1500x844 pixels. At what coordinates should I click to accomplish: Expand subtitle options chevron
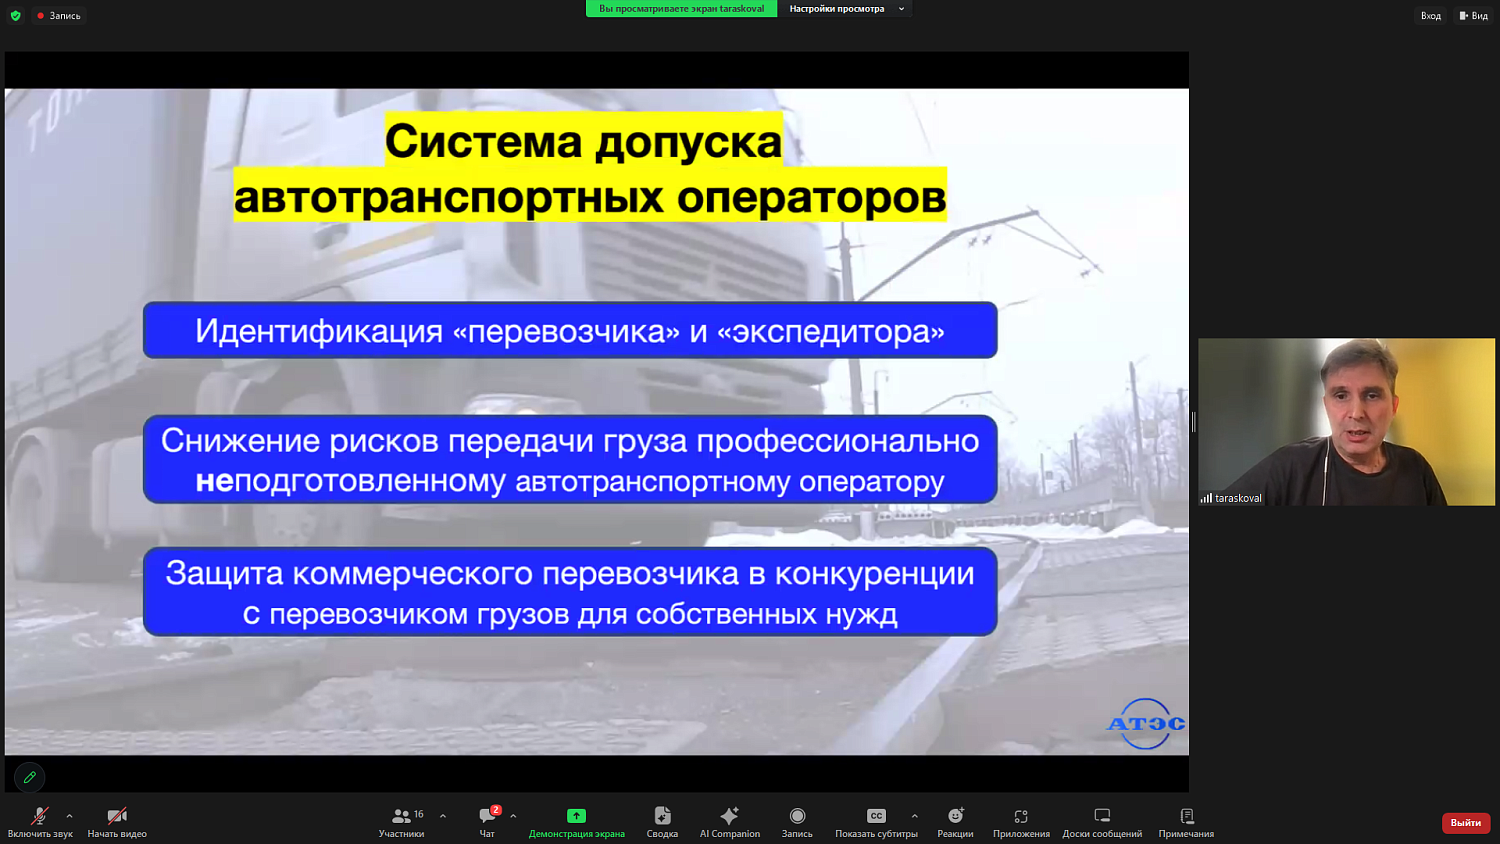pos(914,814)
